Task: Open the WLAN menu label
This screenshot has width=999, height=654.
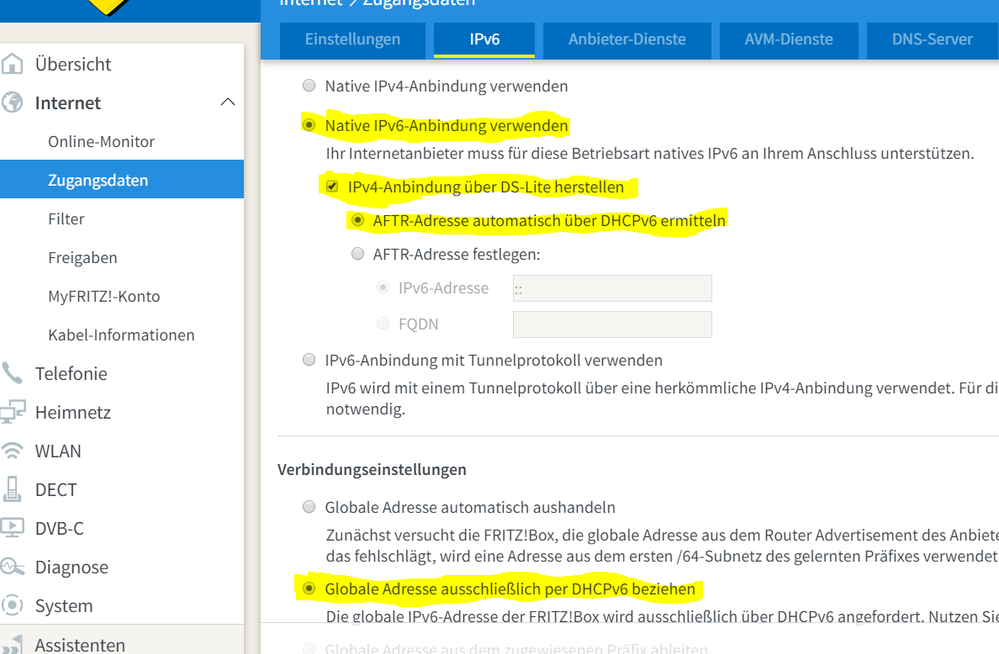Action: point(58,451)
